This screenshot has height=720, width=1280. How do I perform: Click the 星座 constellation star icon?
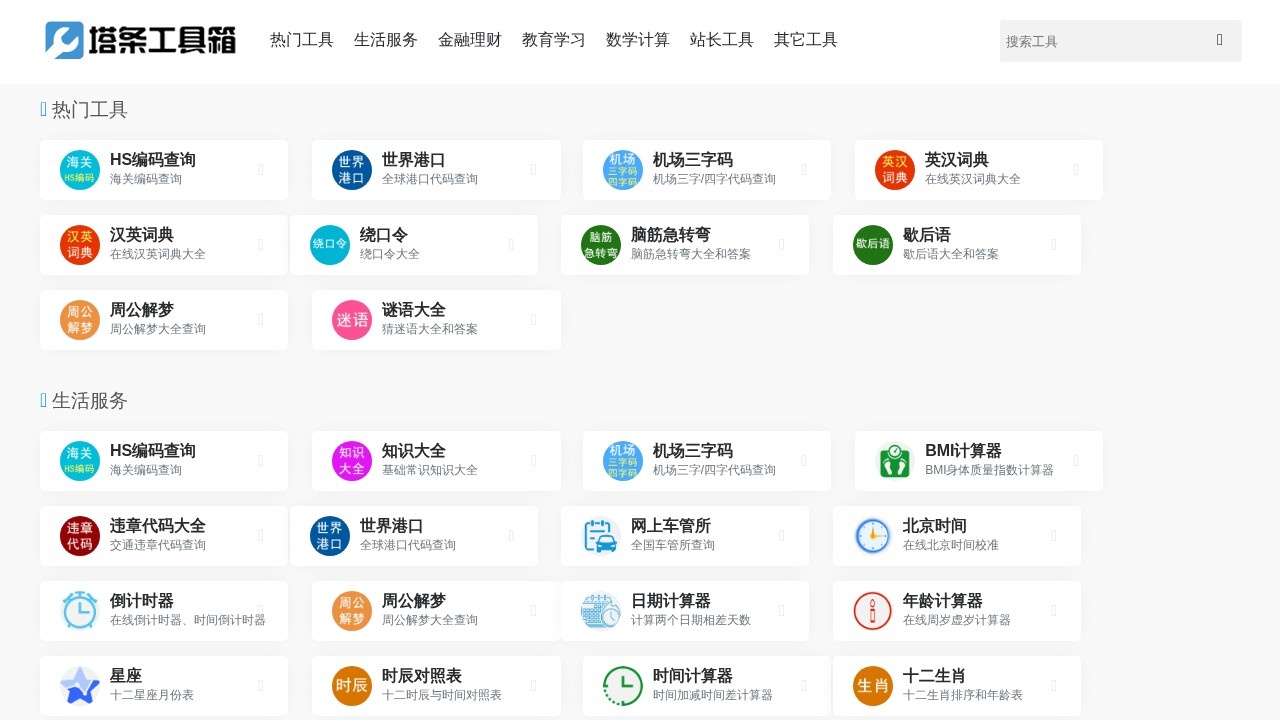(78, 685)
